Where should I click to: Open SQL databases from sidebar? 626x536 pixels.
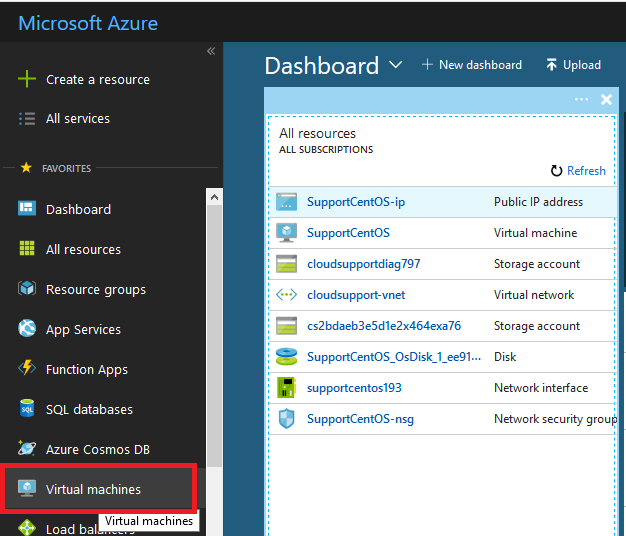(x=89, y=409)
